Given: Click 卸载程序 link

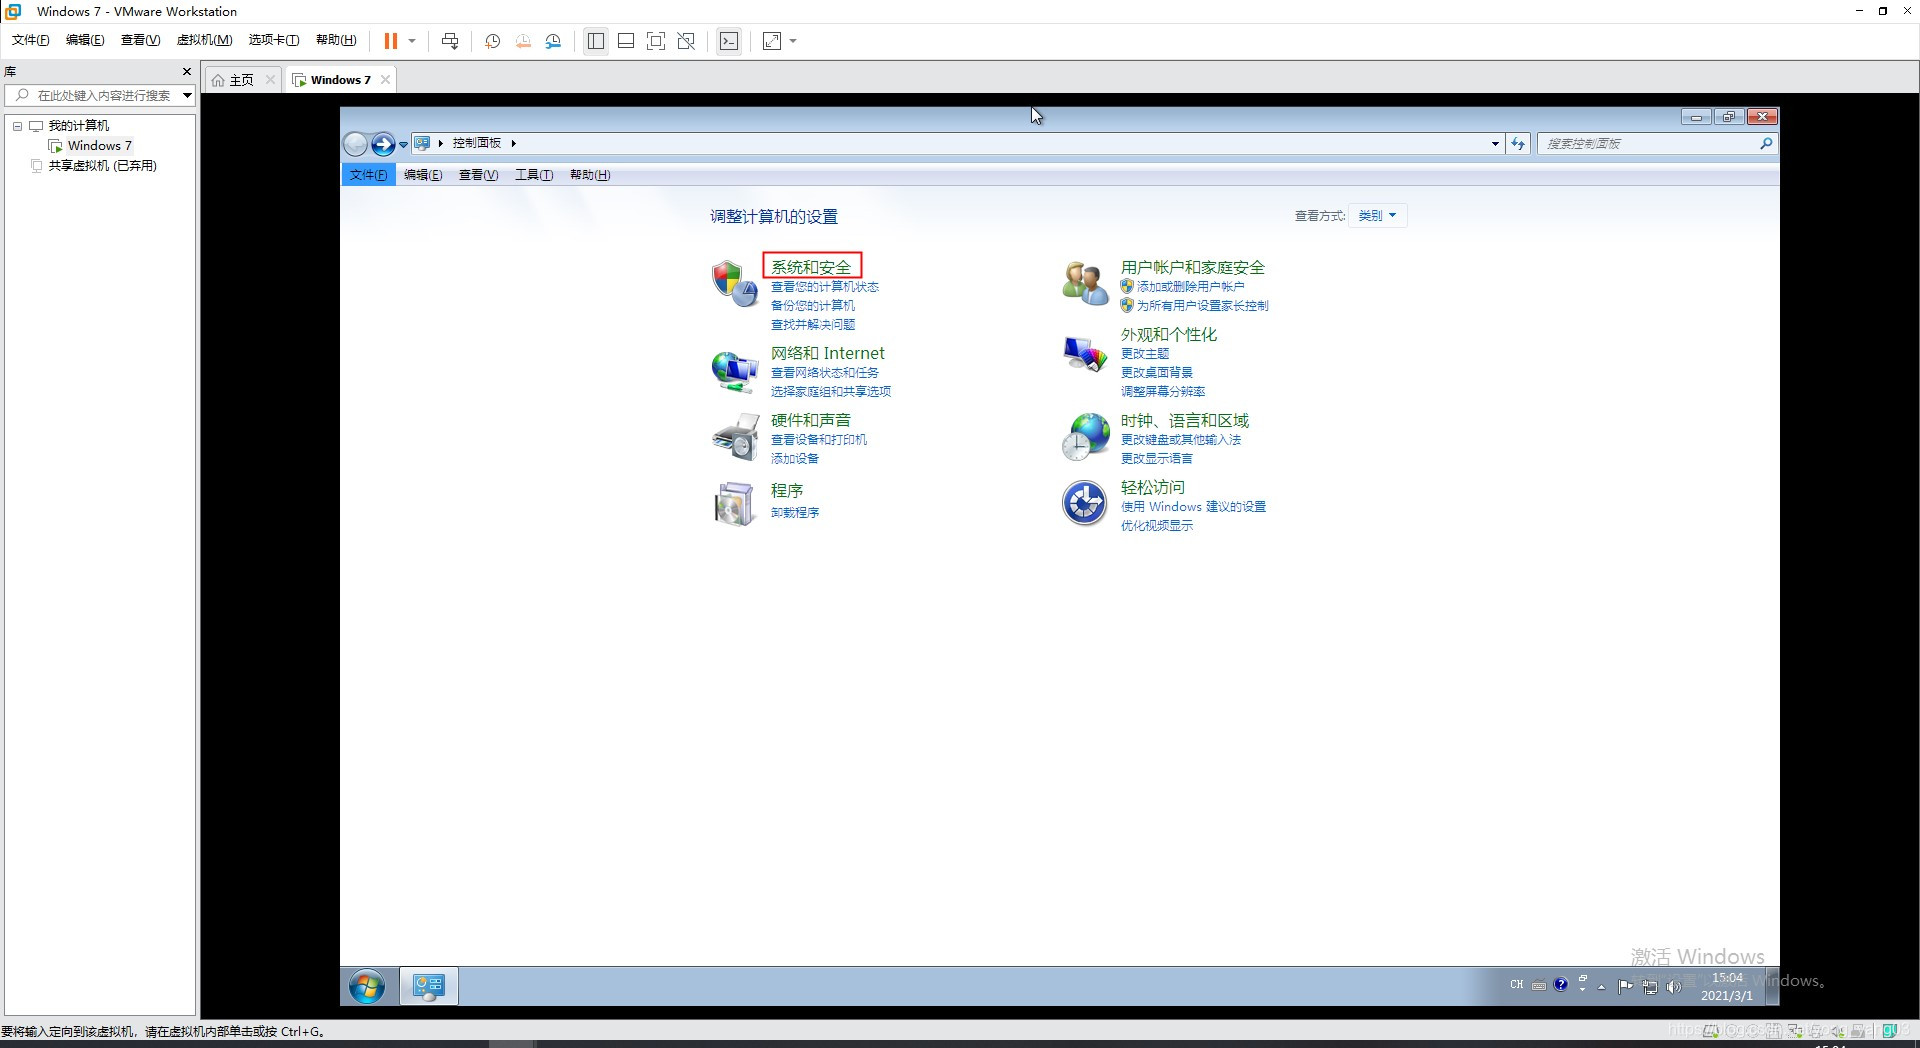Looking at the screenshot, I should click(794, 513).
